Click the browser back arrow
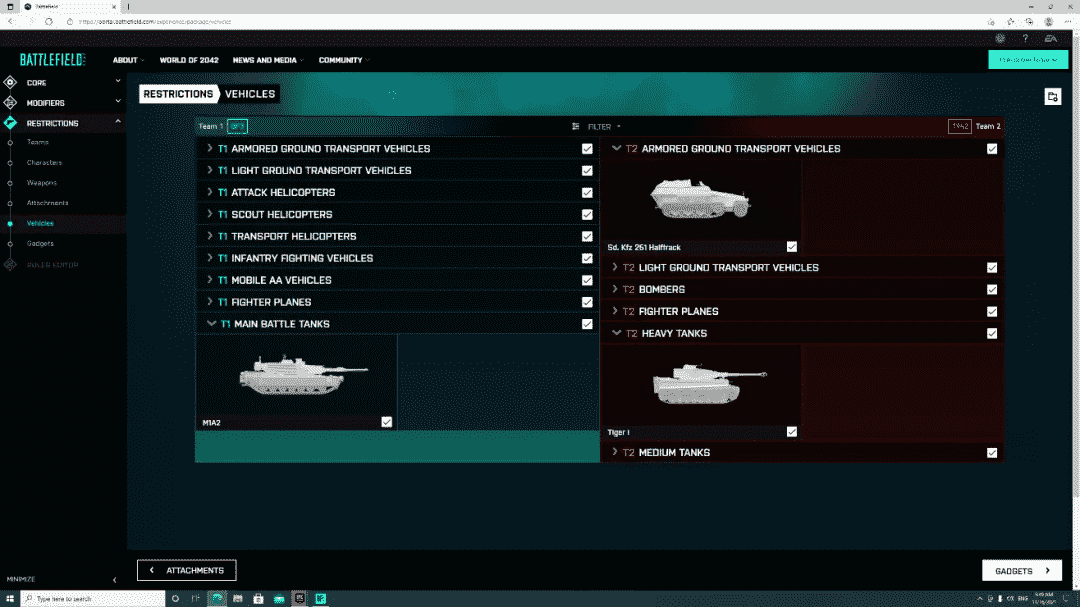Screen dimensions: 1080x607 tap(10, 21)
